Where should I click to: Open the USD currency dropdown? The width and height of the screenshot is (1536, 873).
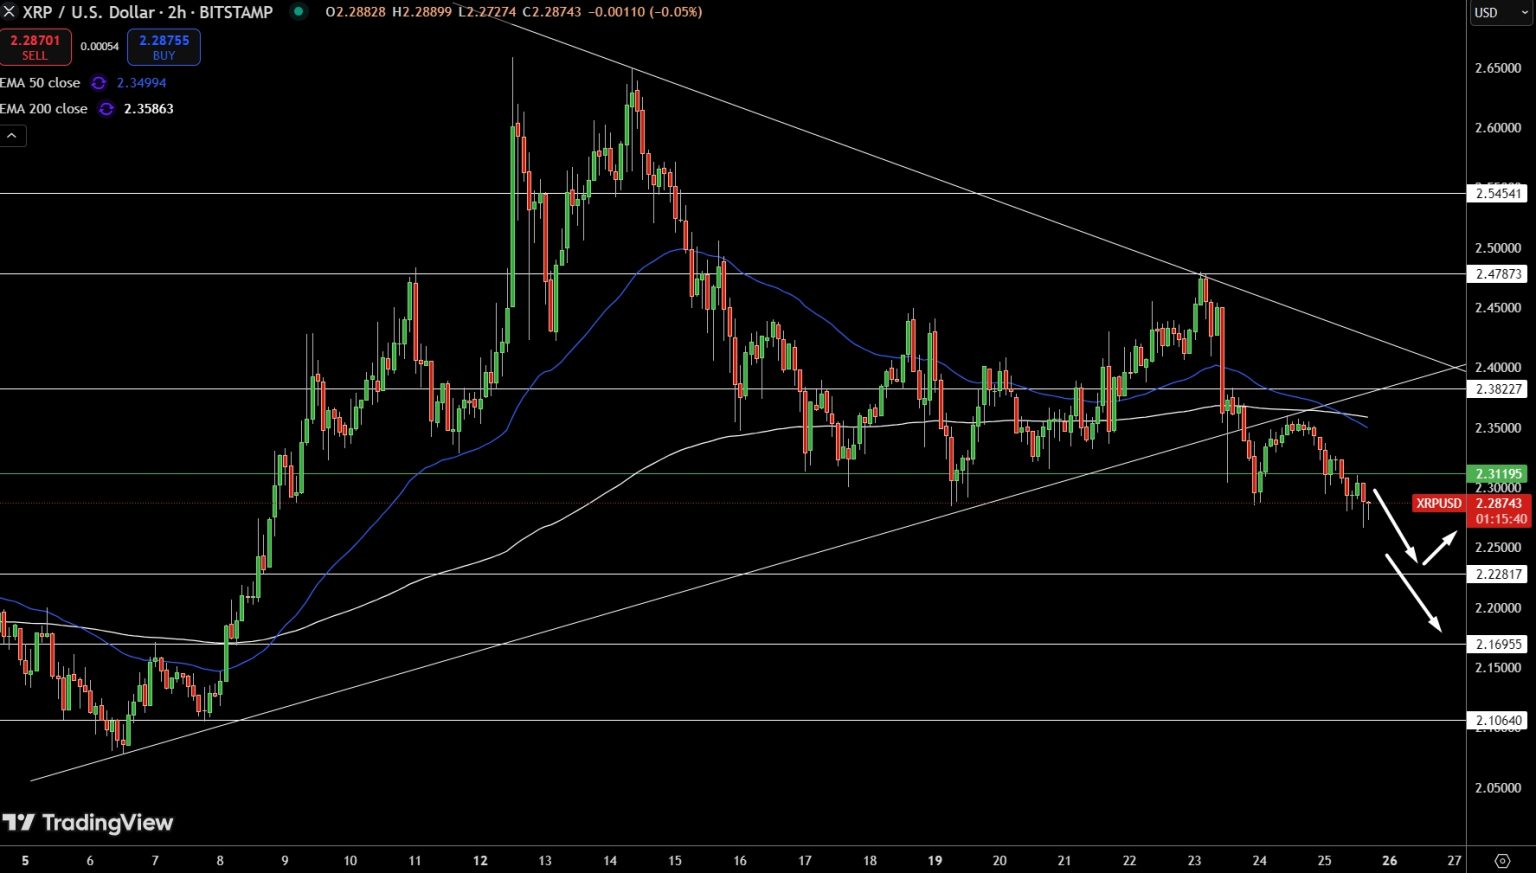pos(1499,13)
